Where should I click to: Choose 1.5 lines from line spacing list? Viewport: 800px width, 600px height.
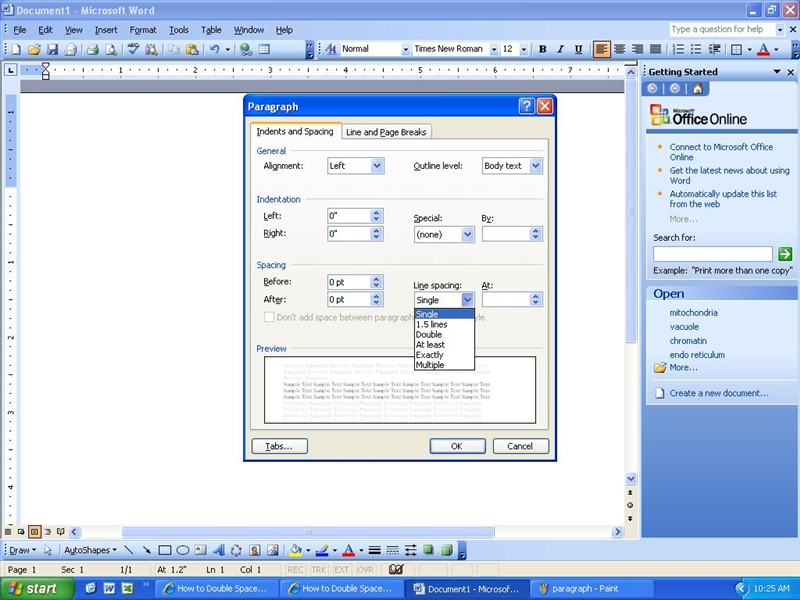click(x=444, y=324)
